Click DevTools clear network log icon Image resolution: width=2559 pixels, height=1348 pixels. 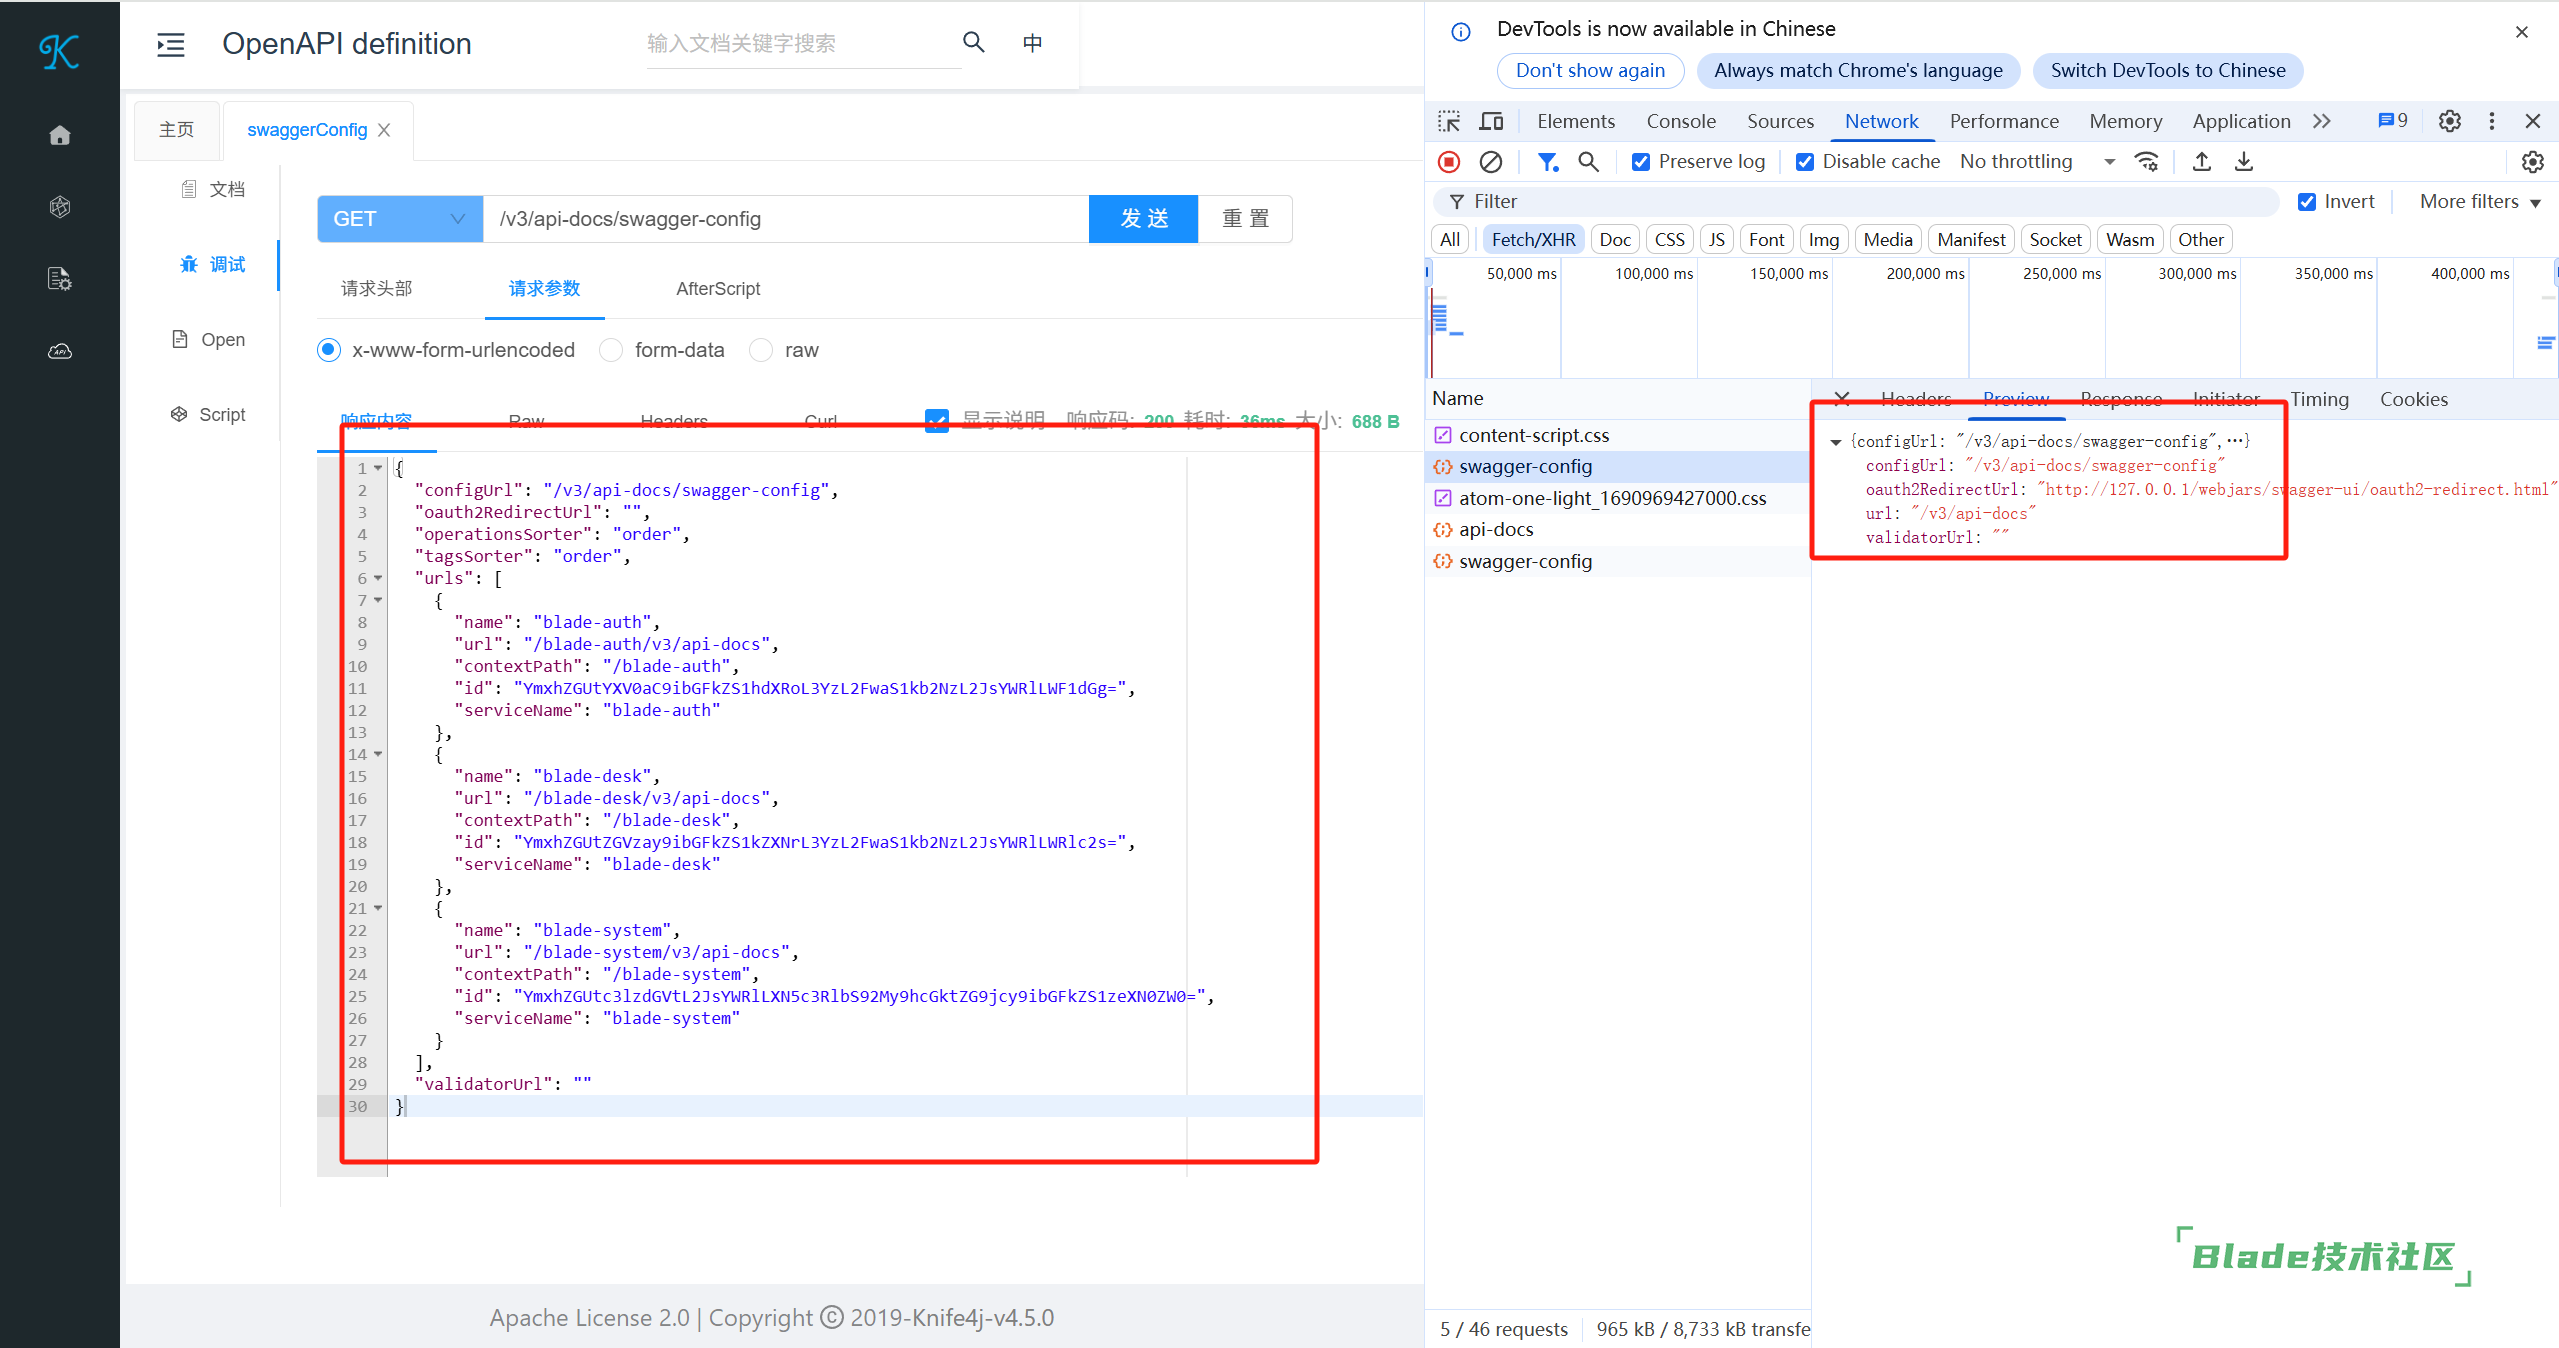[x=1490, y=161]
